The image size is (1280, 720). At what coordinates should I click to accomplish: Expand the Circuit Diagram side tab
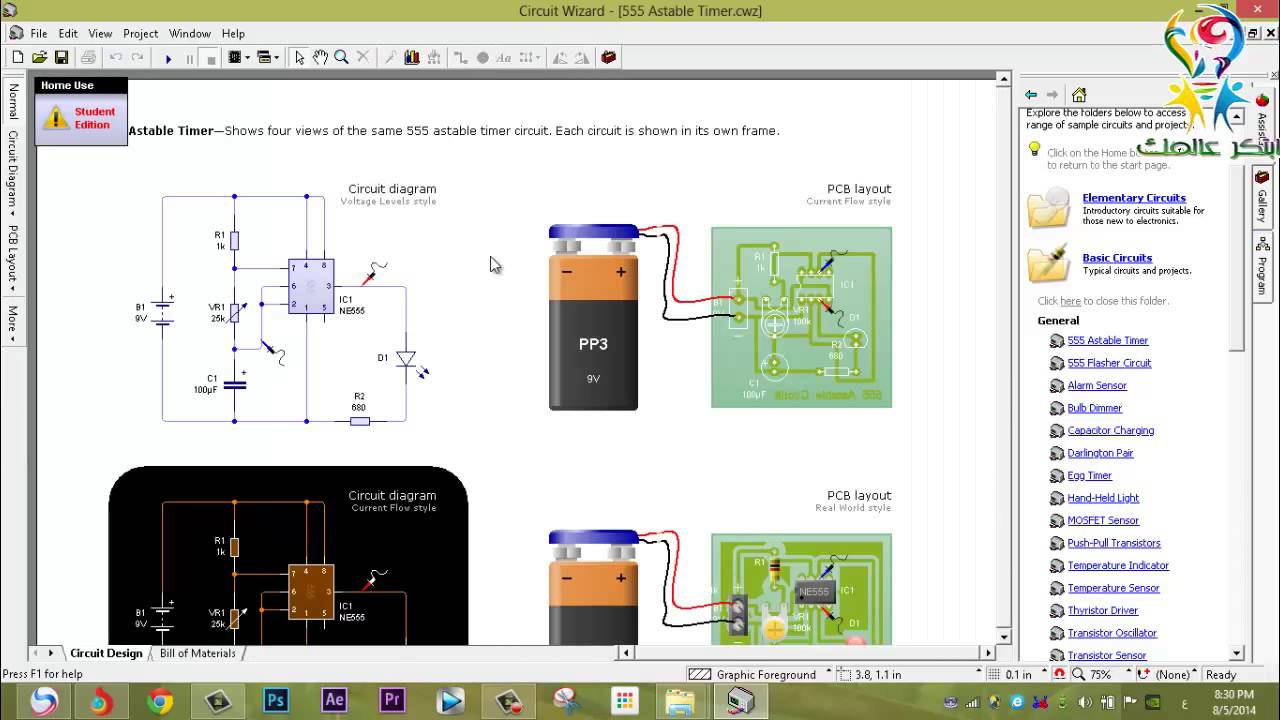coord(13,172)
